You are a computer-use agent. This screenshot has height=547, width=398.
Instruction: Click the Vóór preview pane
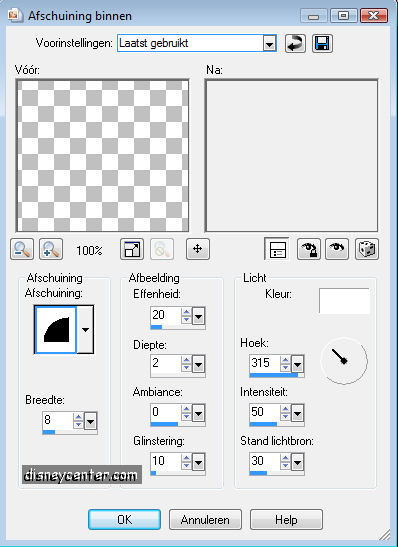(102, 155)
